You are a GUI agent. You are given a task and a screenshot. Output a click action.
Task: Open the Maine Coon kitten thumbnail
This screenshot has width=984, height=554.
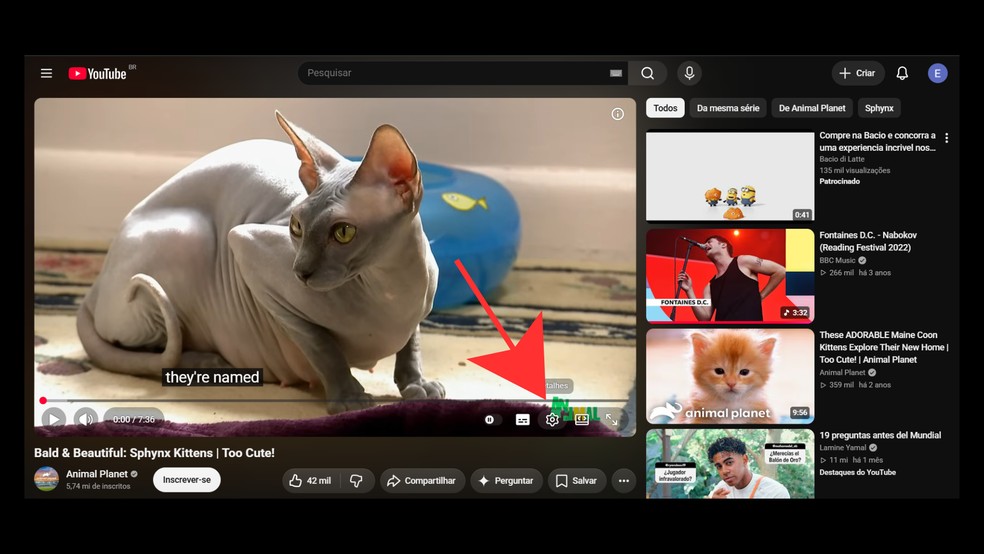point(730,376)
